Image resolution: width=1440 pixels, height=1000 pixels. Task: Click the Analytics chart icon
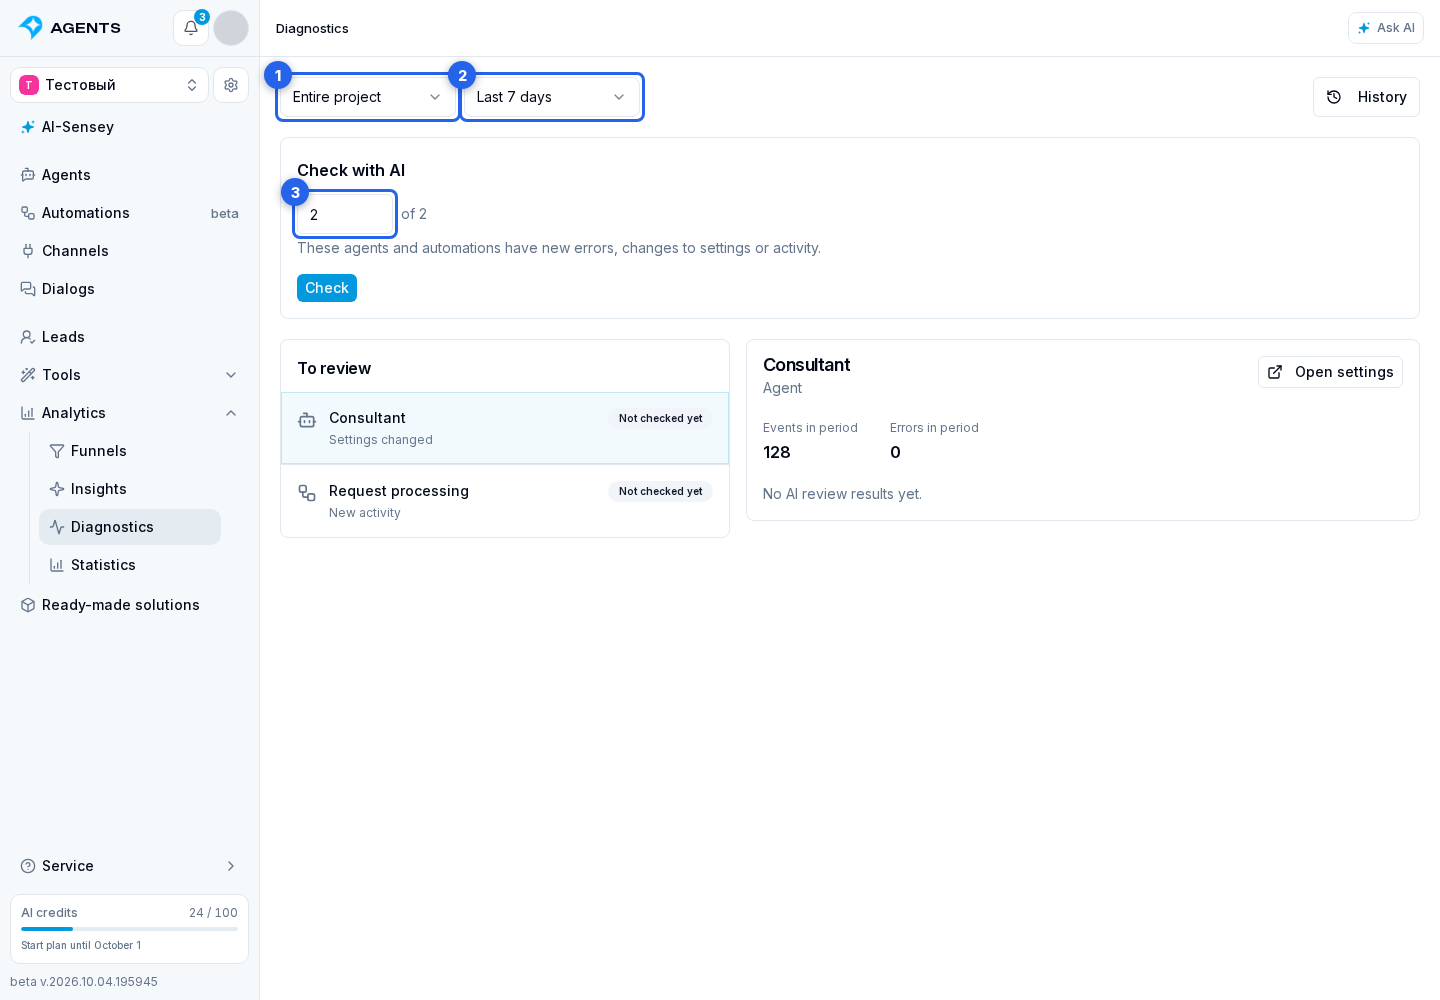[x=28, y=413]
